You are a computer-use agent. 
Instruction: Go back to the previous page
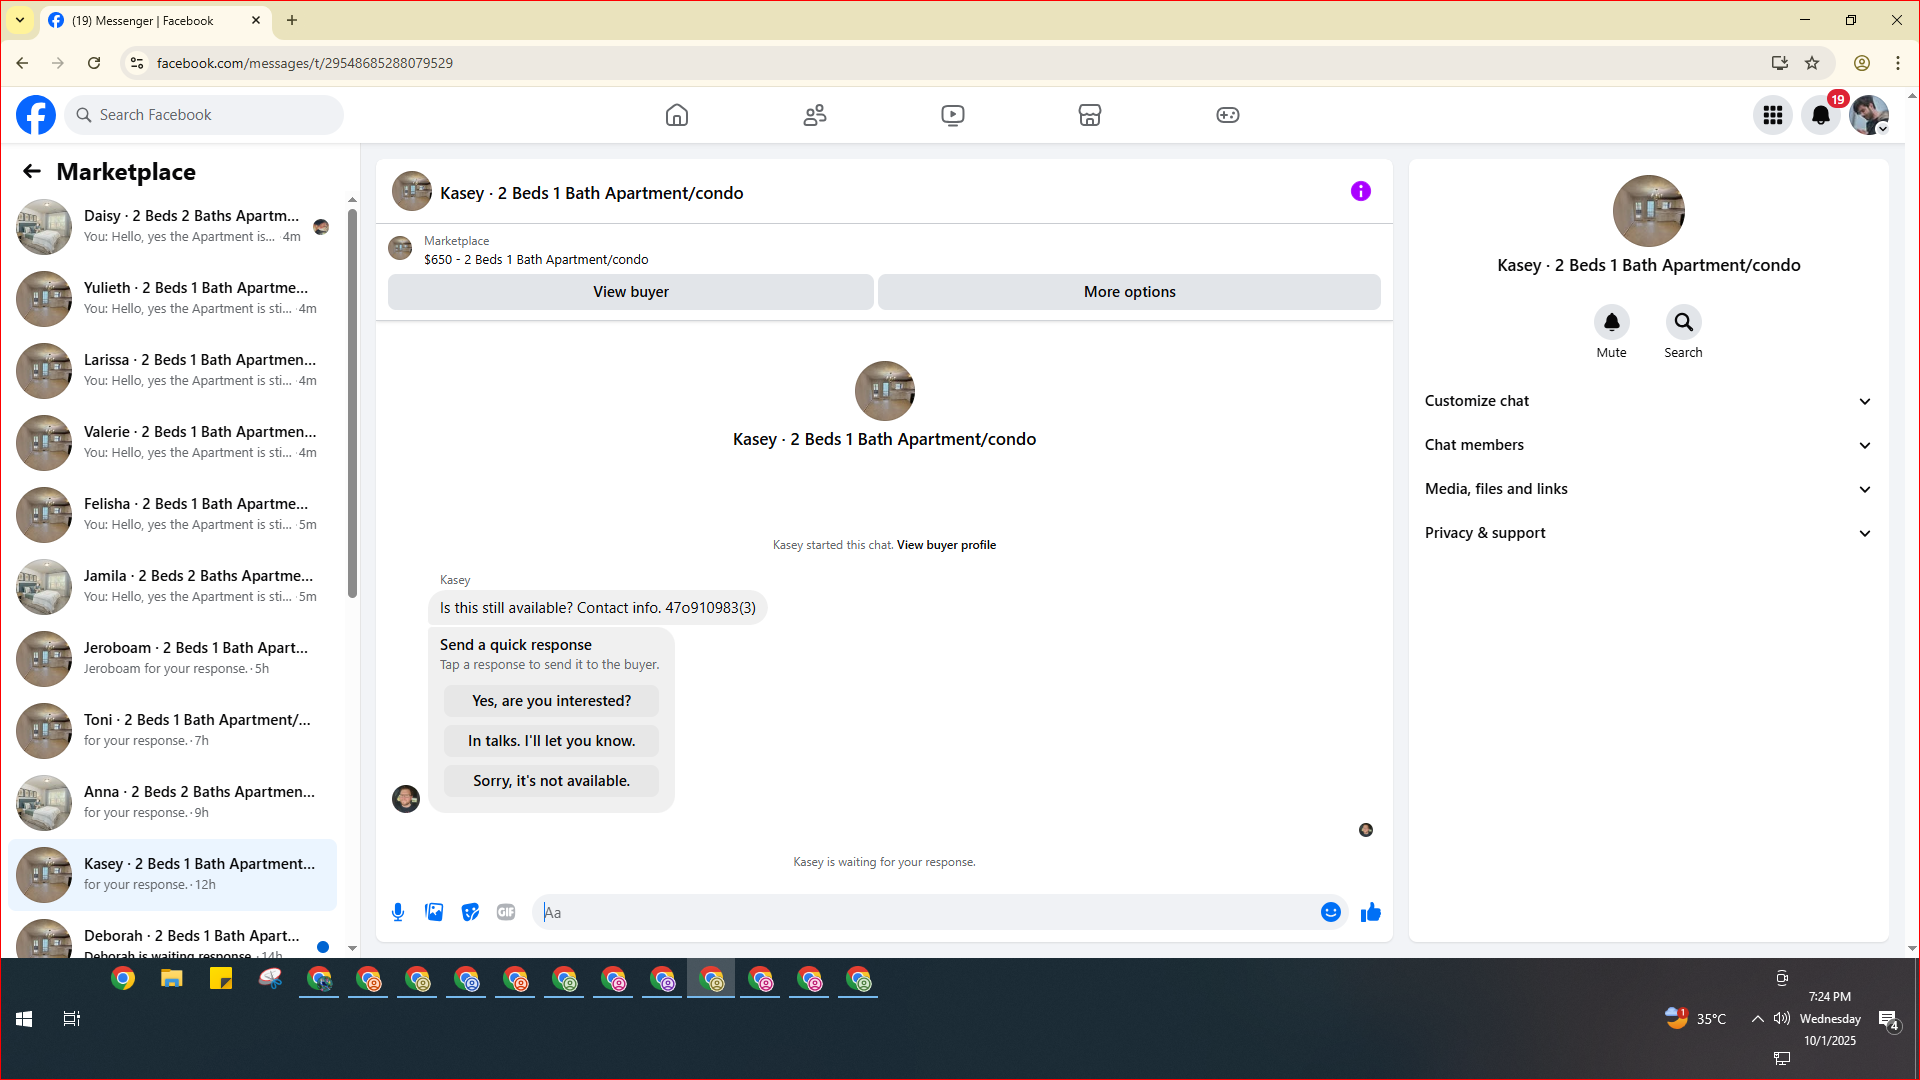coord(22,63)
